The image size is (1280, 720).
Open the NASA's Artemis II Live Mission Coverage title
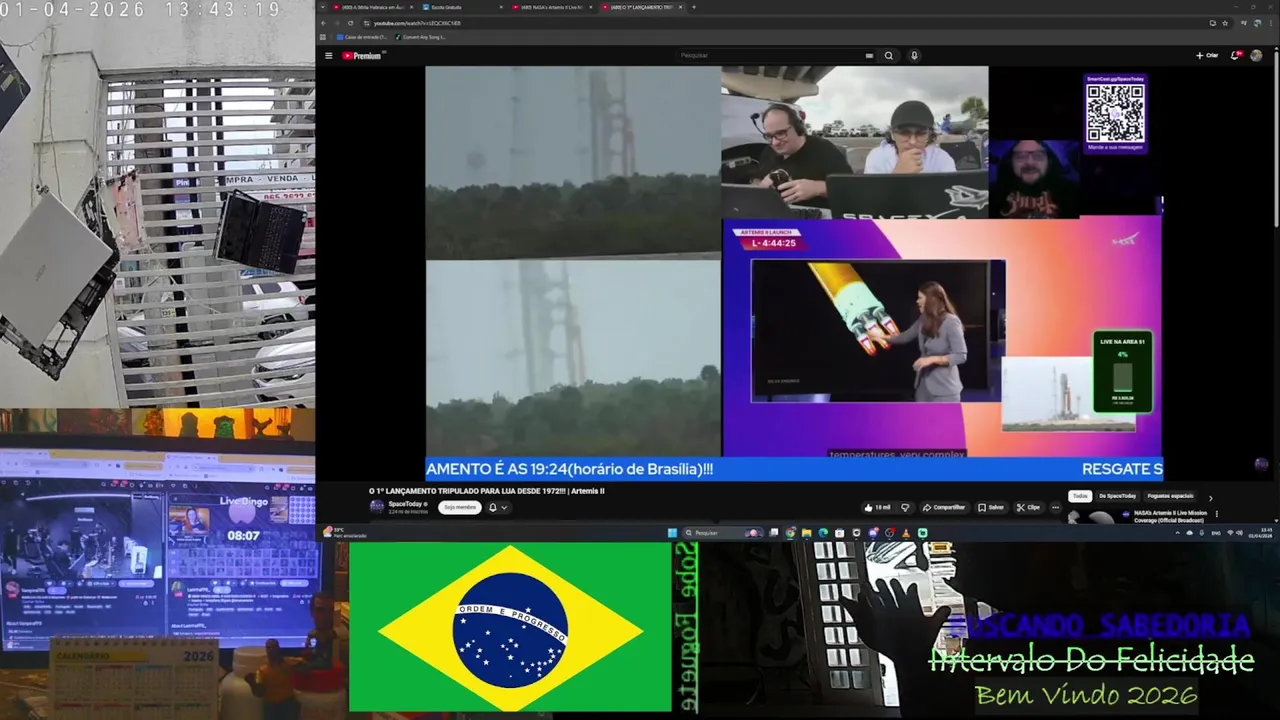pos(1170,517)
